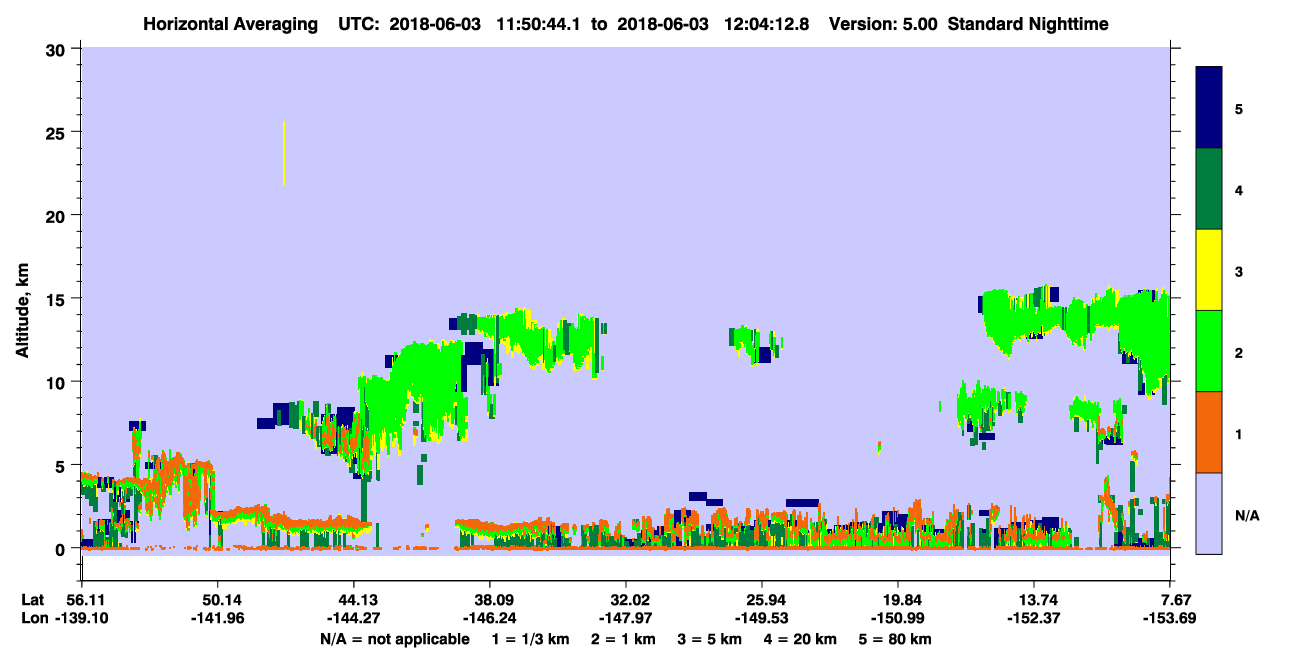The height and width of the screenshot is (667, 1300).
Task: Click the longitude value -149.53
Action: click(762, 619)
